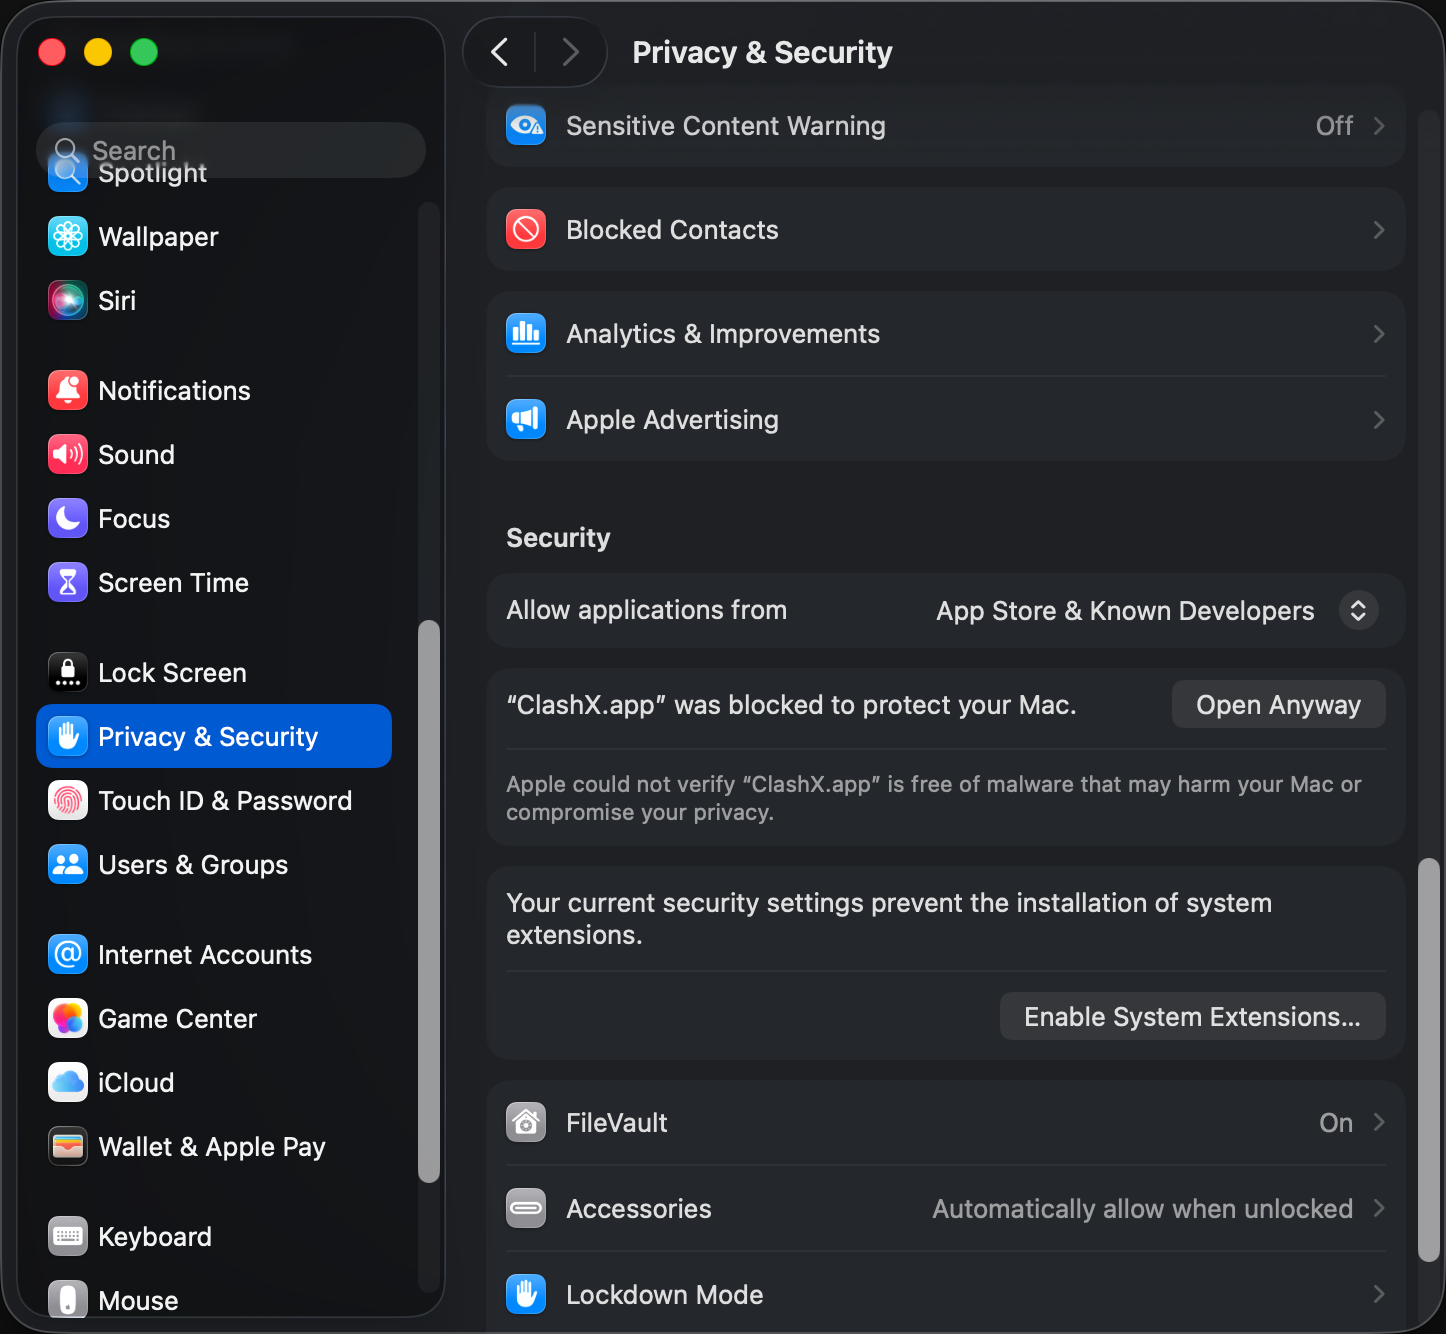Open the Allow applications from dropdown
Image resolution: width=1446 pixels, height=1334 pixels.
coord(1357,610)
